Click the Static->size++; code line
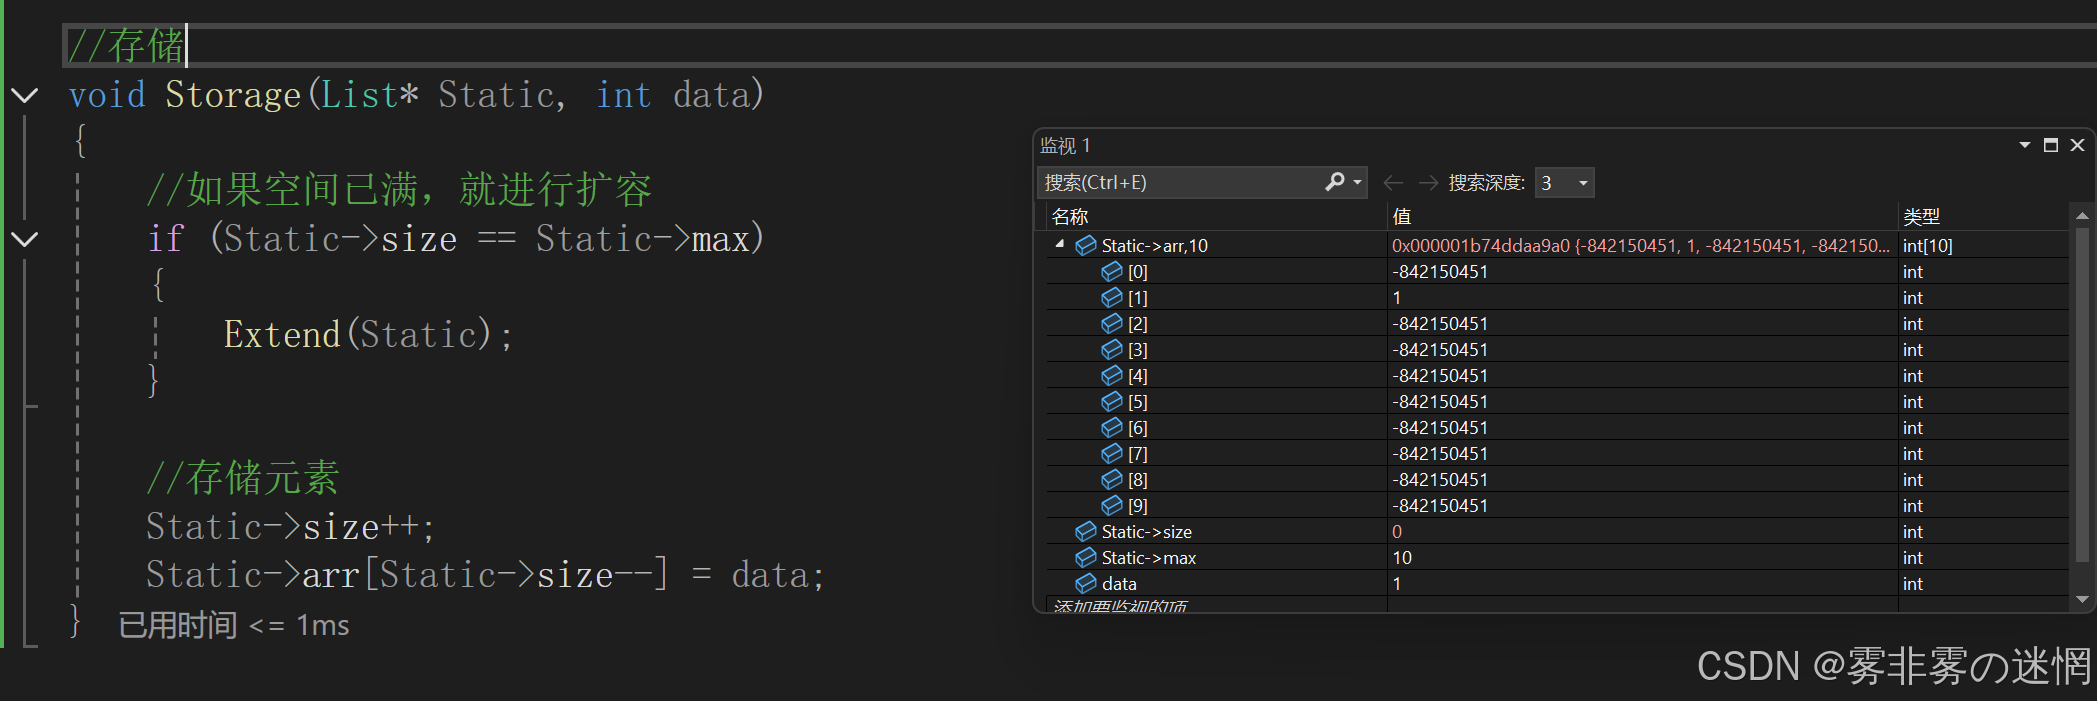The height and width of the screenshot is (701, 2097). 290,527
